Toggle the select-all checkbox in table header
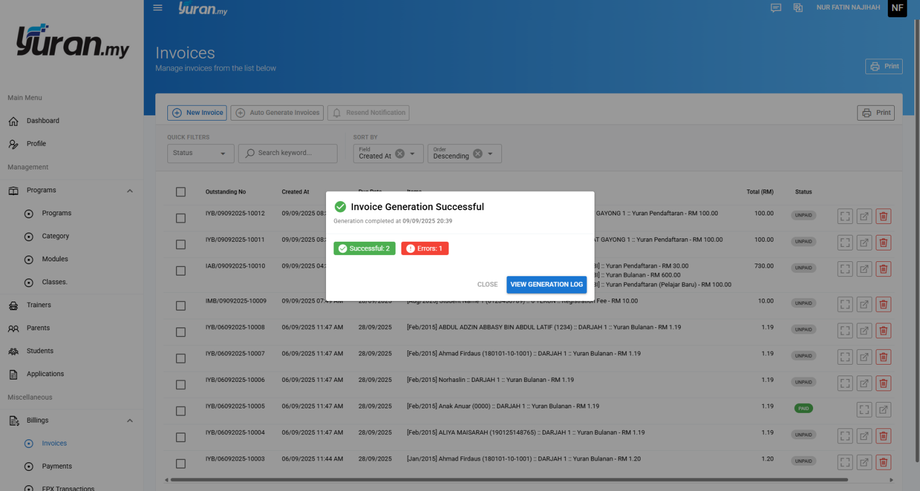 pos(181,192)
